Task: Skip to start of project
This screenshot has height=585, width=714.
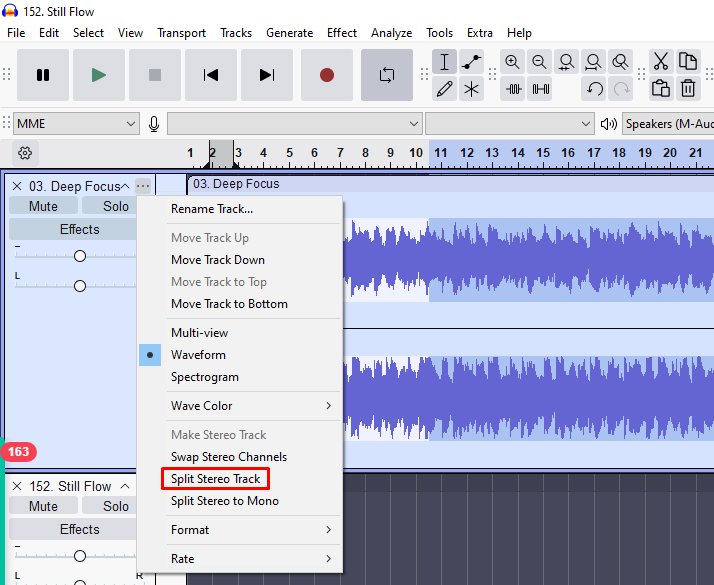Action: [x=211, y=75]
